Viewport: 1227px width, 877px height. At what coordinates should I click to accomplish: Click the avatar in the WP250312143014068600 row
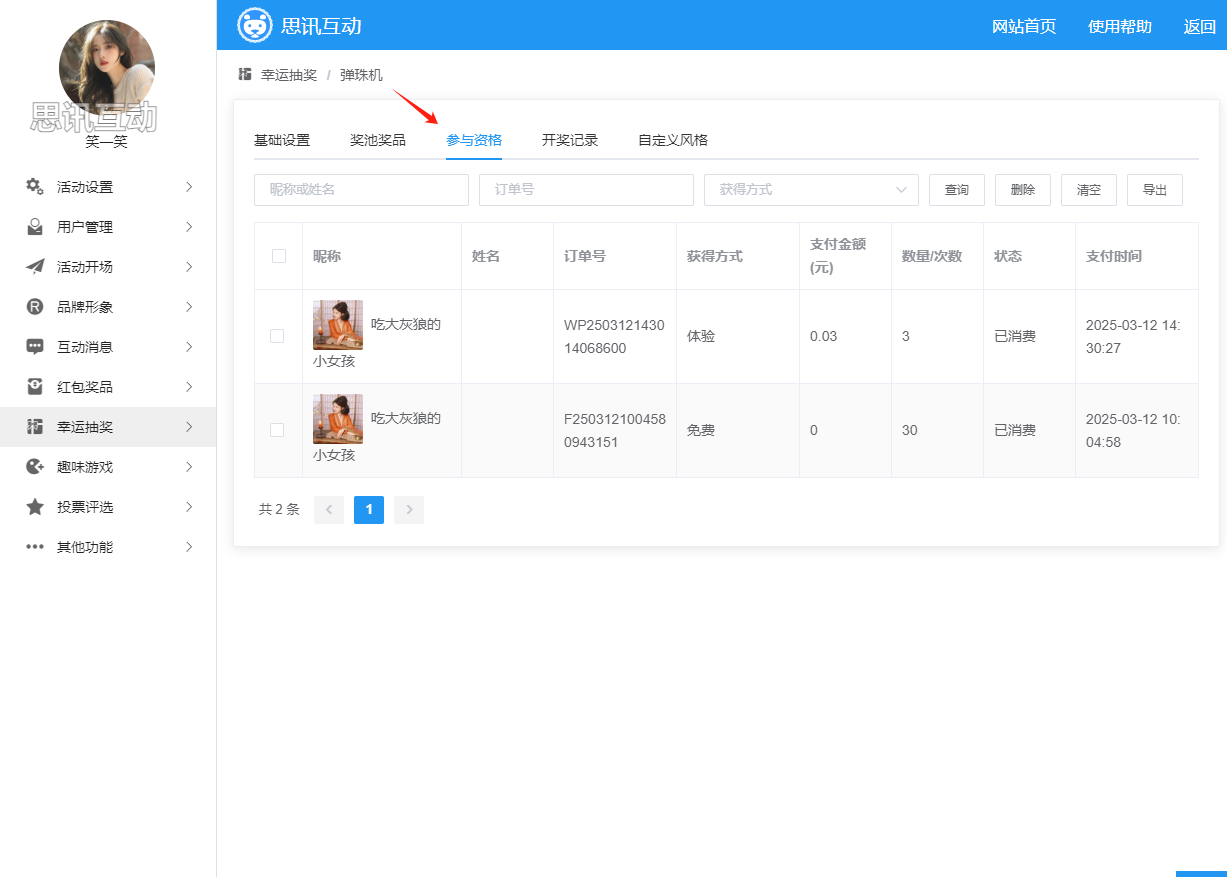(338, 325)
